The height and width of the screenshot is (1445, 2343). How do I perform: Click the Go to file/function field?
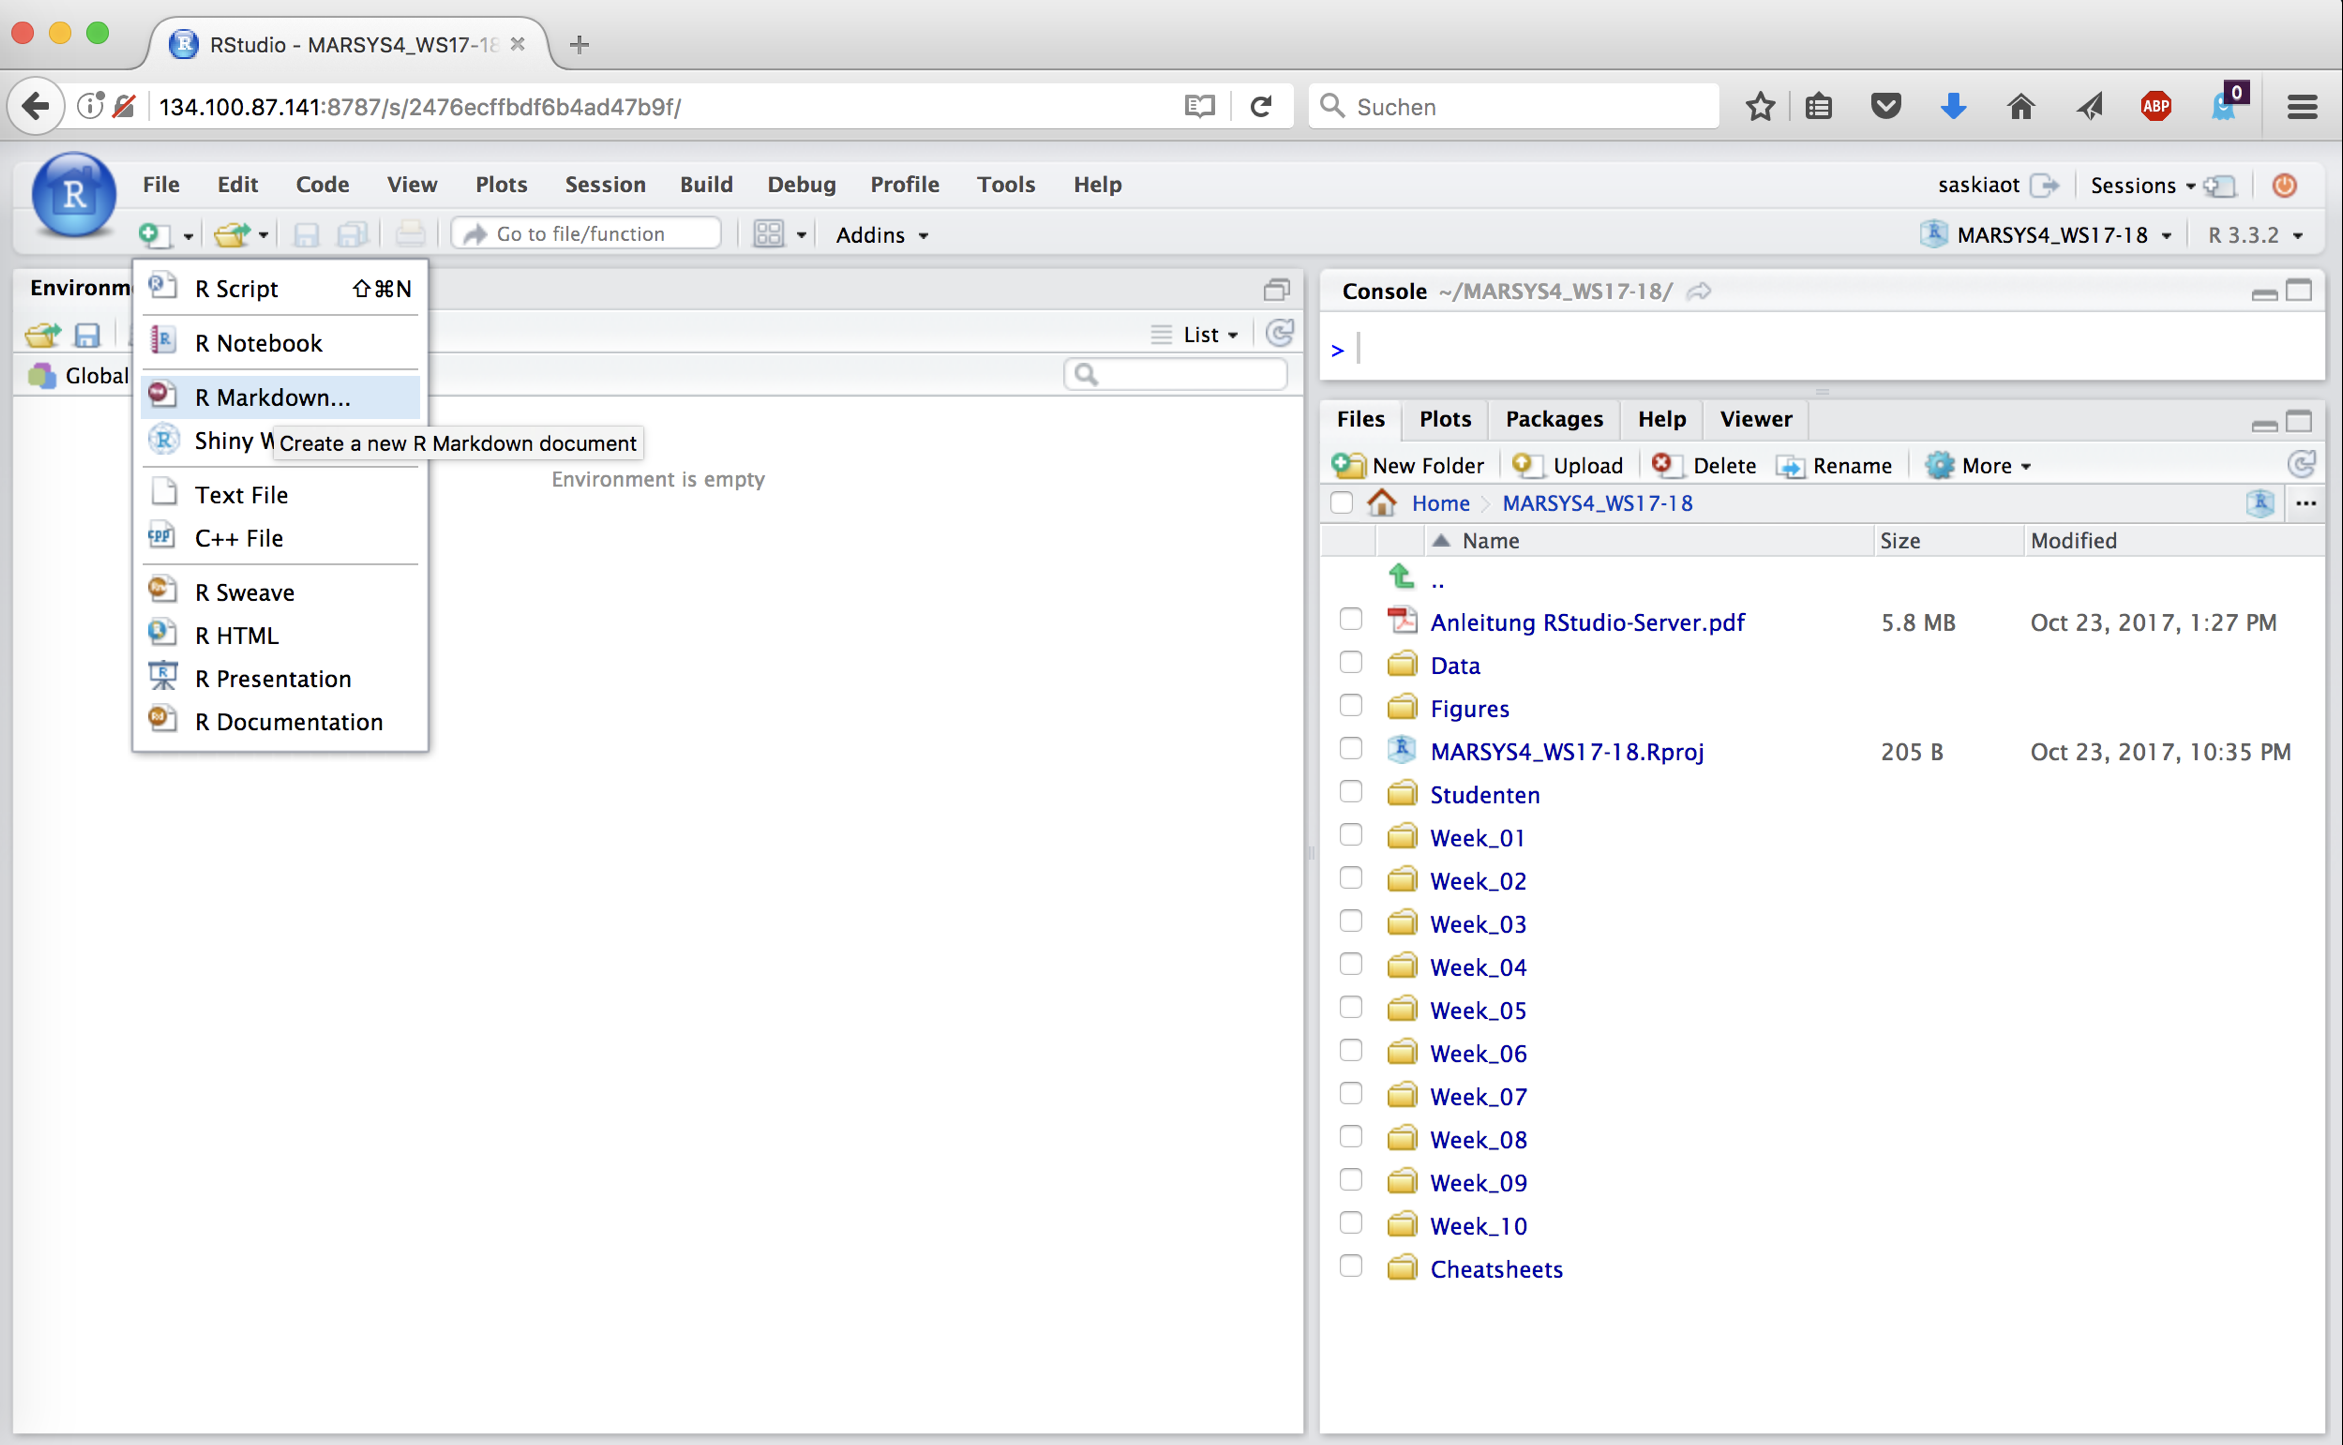click(590, 234)
